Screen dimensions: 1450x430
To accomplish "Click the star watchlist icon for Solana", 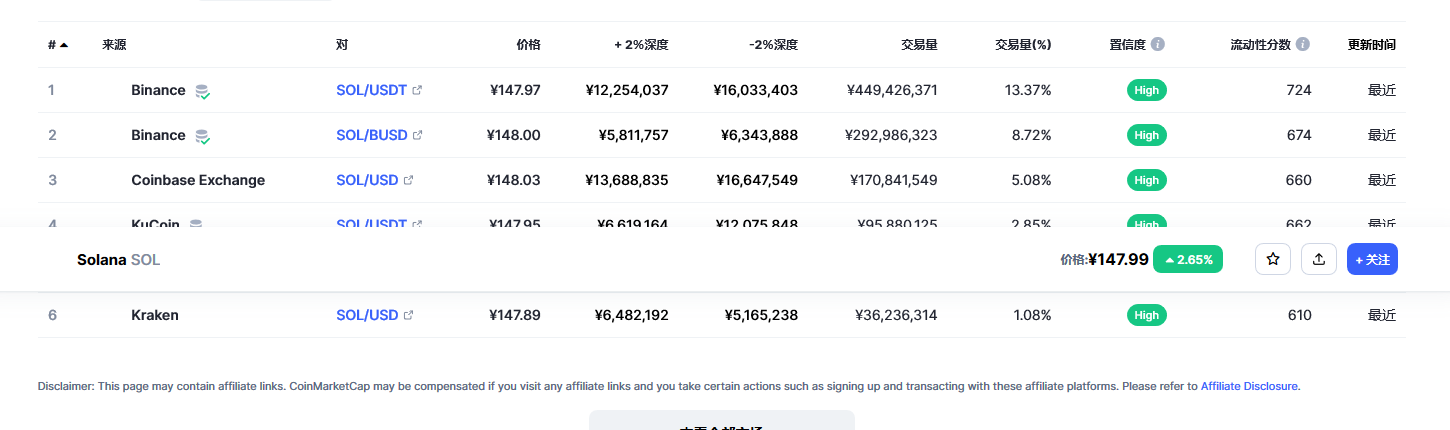I will pos(1273,259).
